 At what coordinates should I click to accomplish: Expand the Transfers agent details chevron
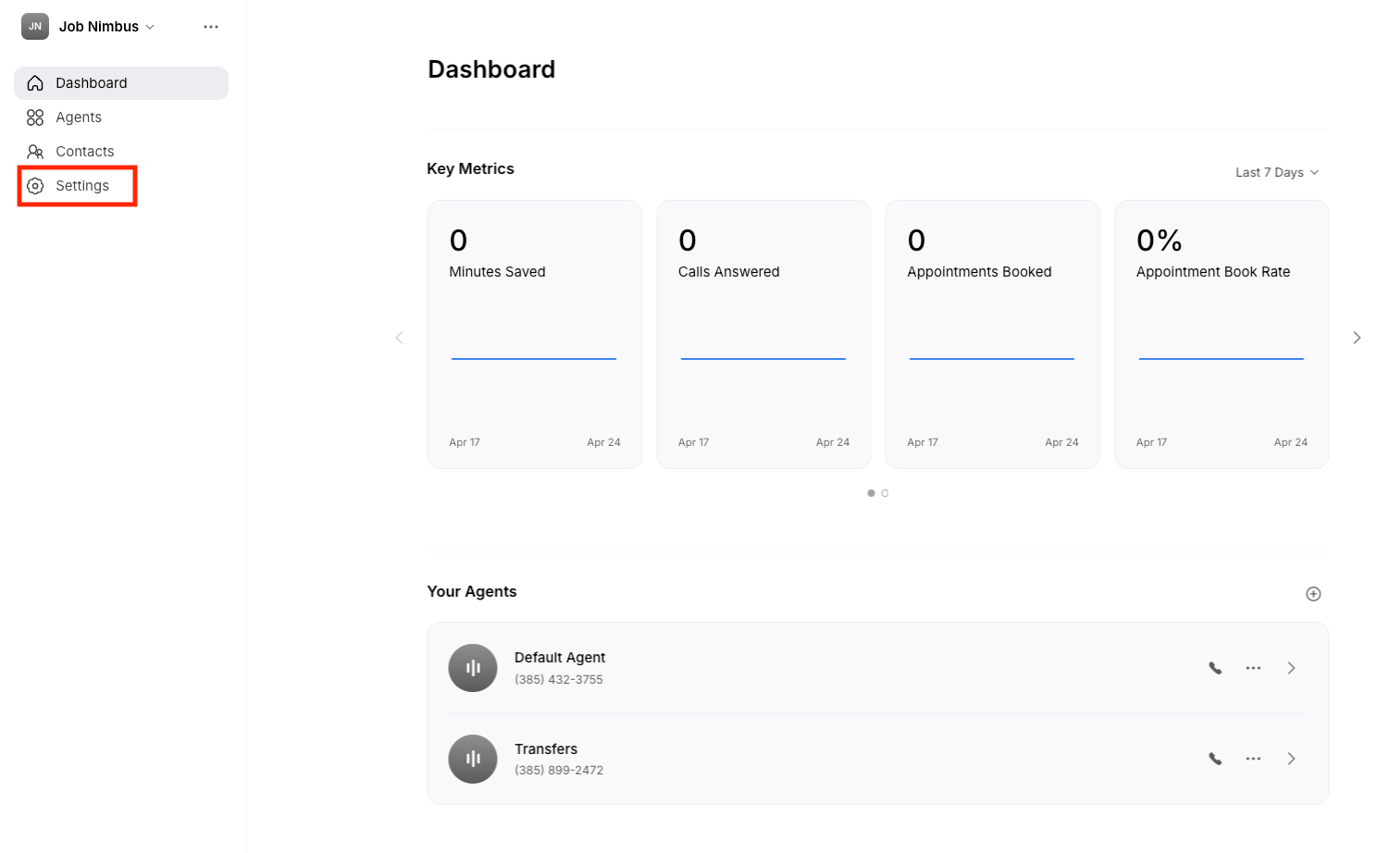point(1291,758)
